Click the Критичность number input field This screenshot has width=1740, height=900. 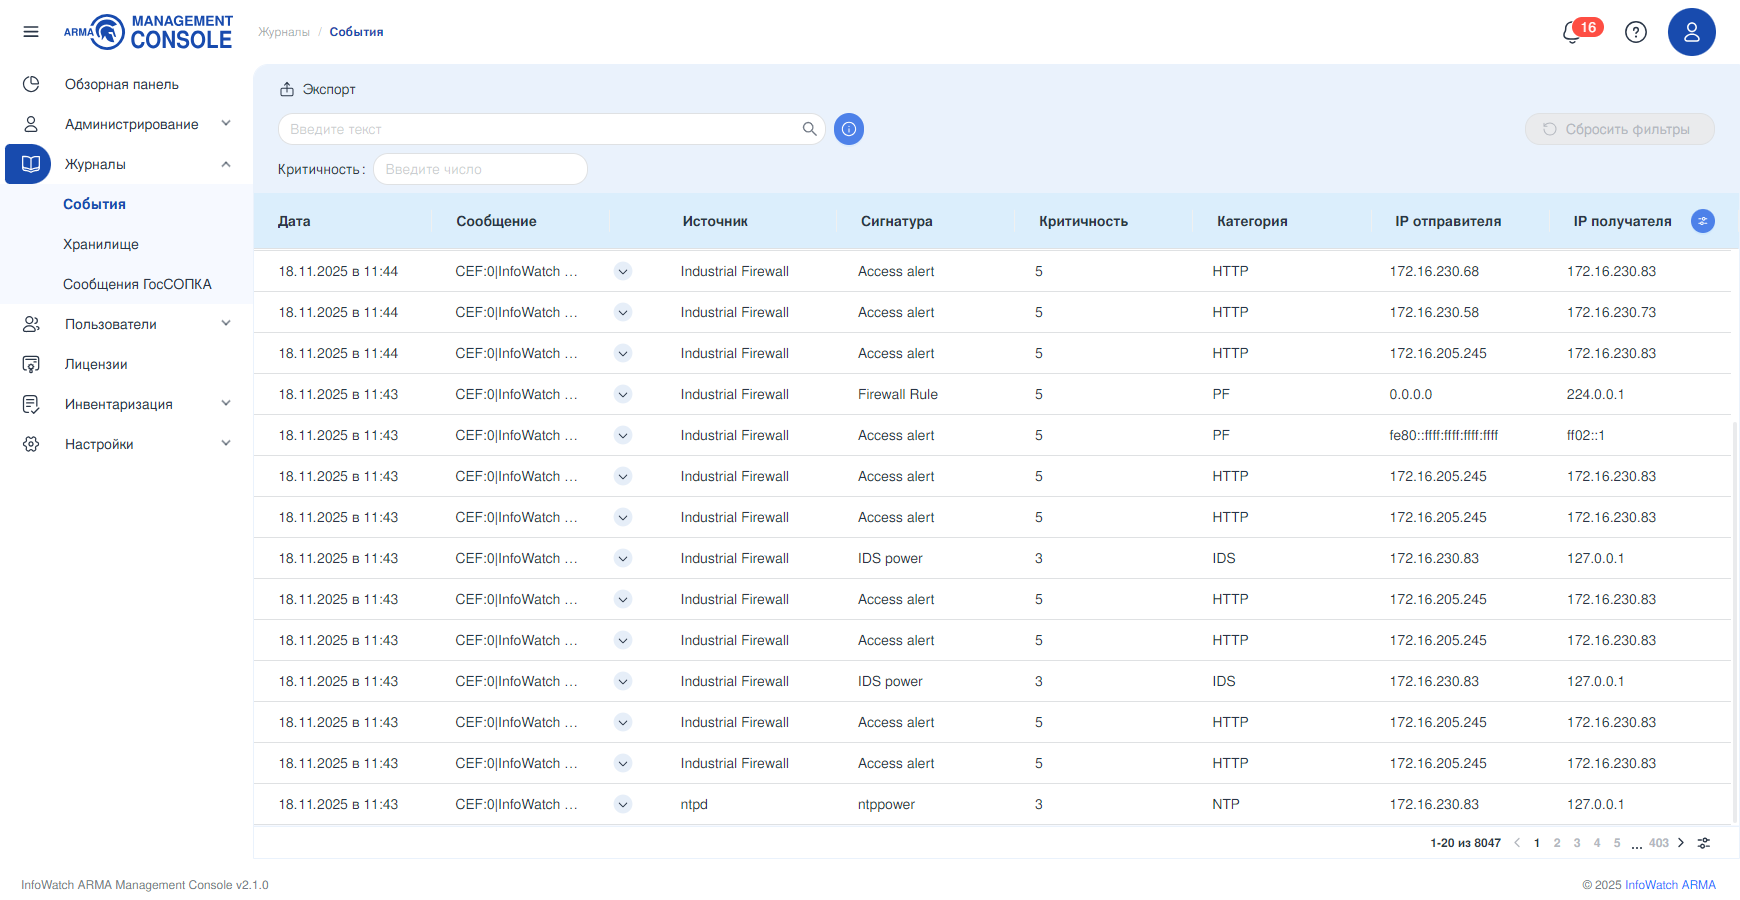[x=480, y=169]
